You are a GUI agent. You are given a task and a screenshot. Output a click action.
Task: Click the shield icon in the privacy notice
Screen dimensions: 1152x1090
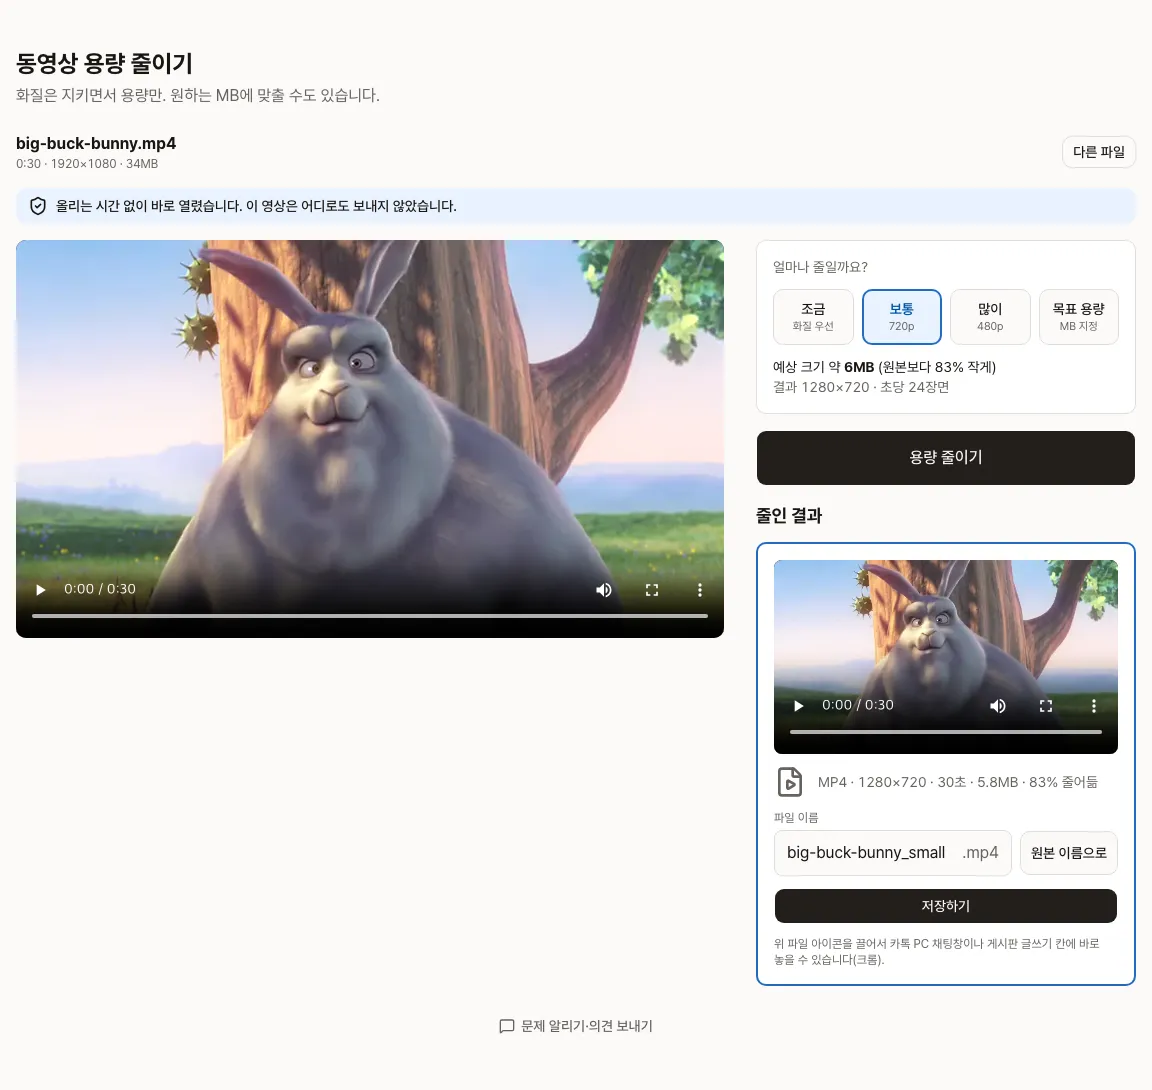[x=37, y=206]
